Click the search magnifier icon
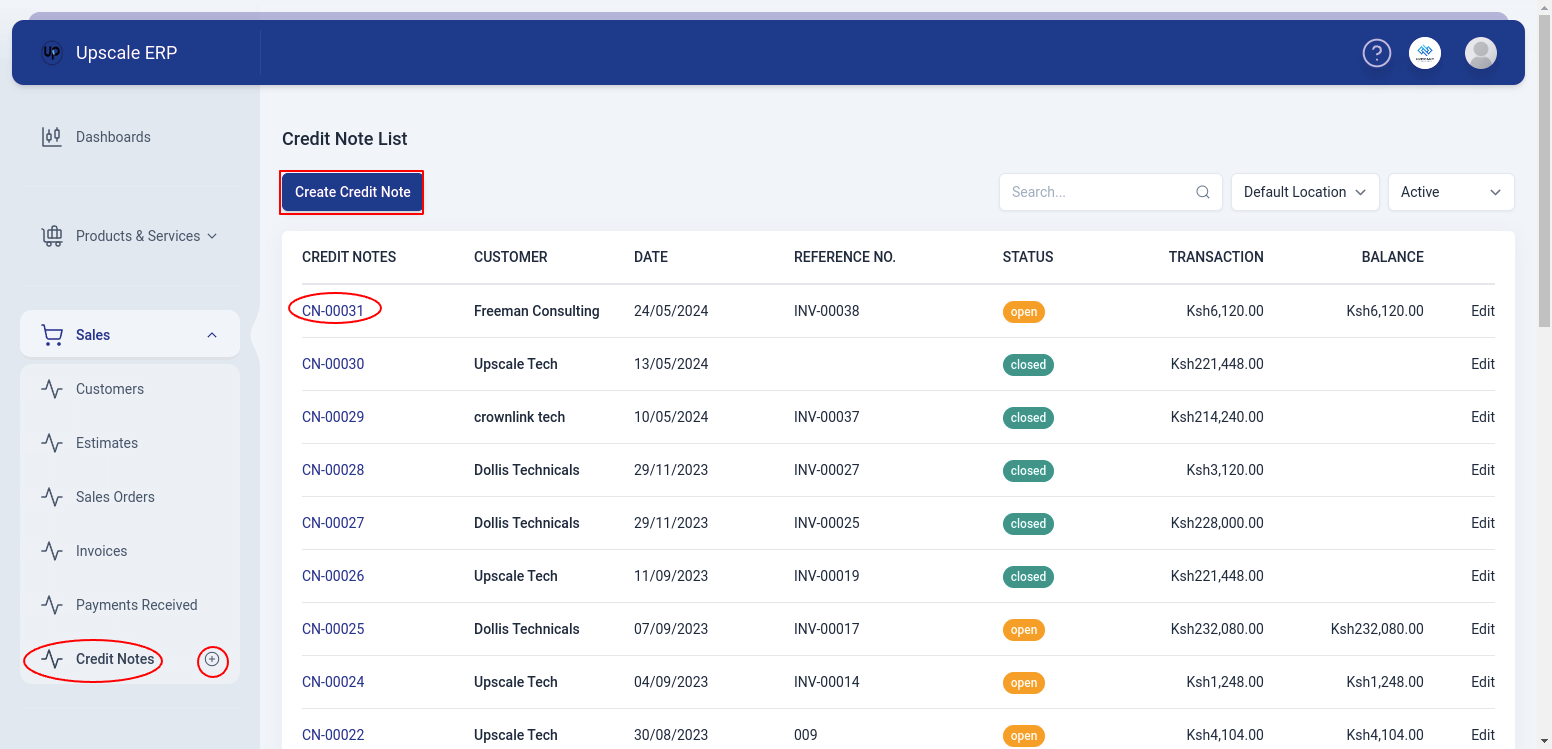This screenshot has width=1552, height=749. (x=1203, y=193)
